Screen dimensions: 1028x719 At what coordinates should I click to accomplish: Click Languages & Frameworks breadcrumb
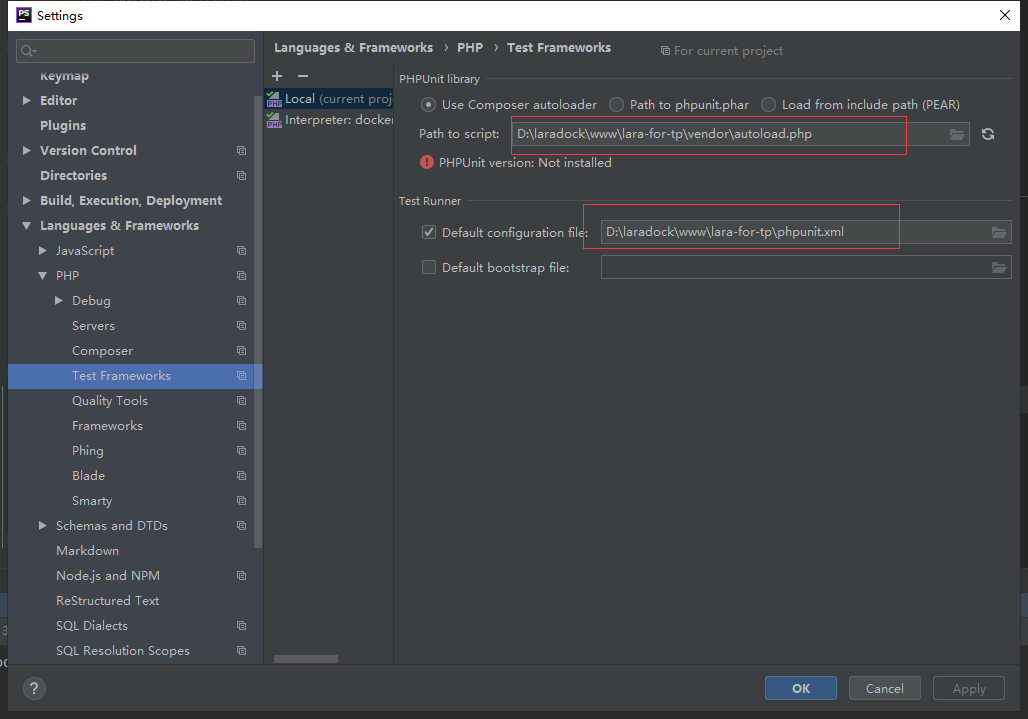click(353, 48)
